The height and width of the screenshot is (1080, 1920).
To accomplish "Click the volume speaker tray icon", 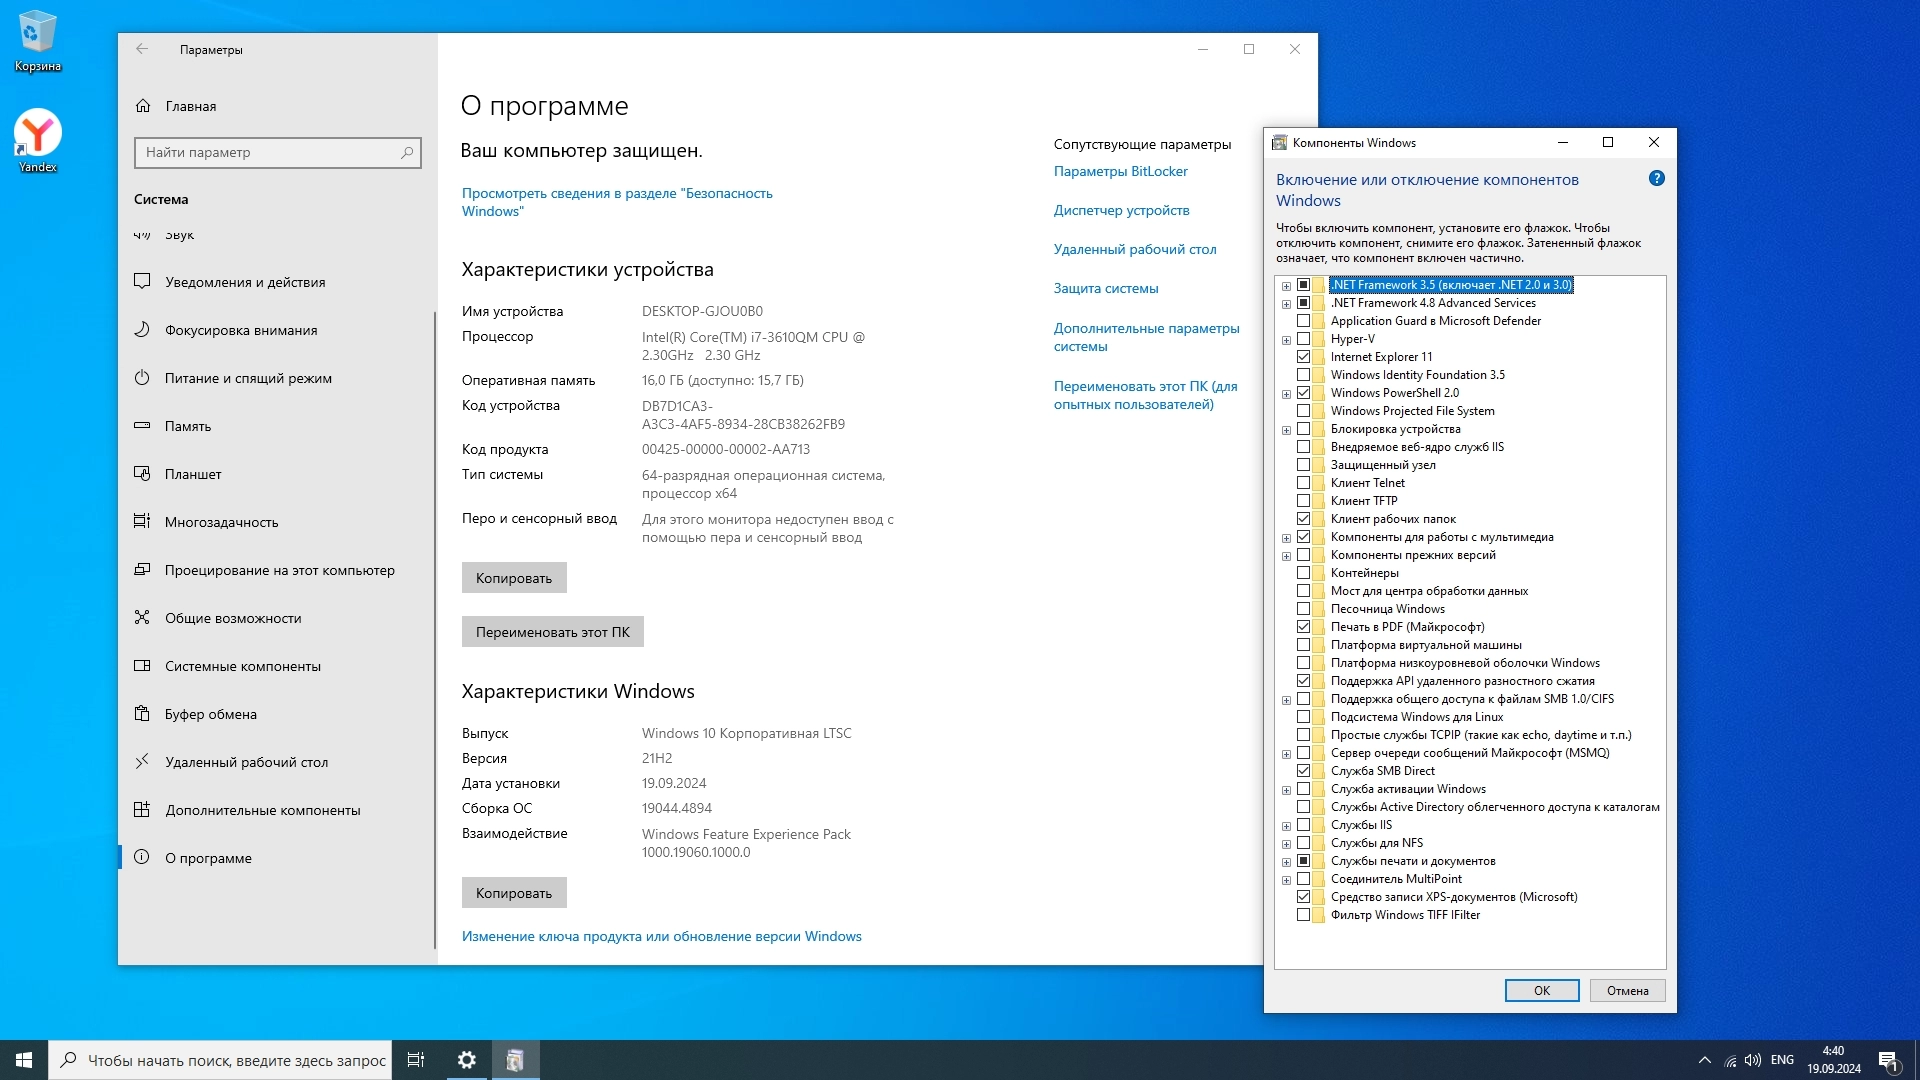I will click(1752, 1060).
